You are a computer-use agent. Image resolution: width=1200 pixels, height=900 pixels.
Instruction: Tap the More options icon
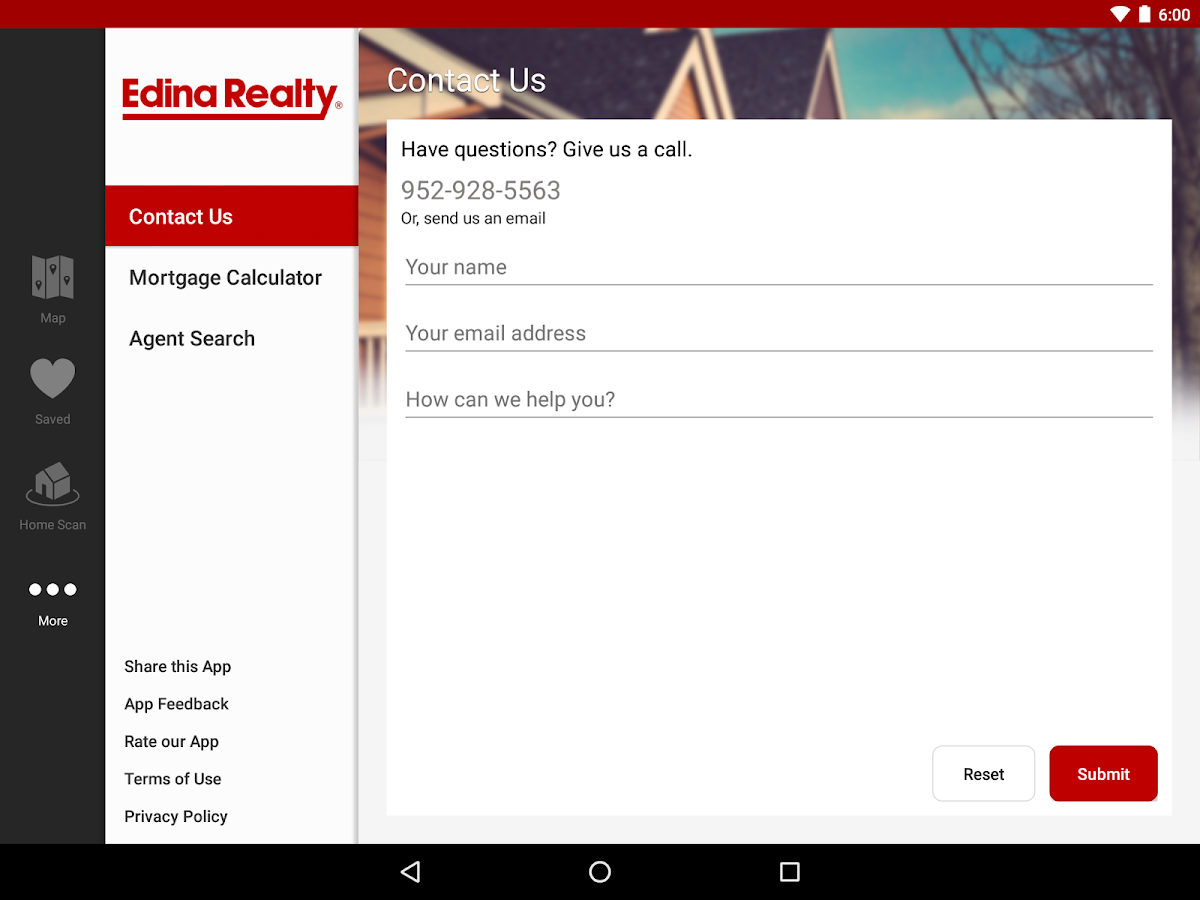(52, 589)
